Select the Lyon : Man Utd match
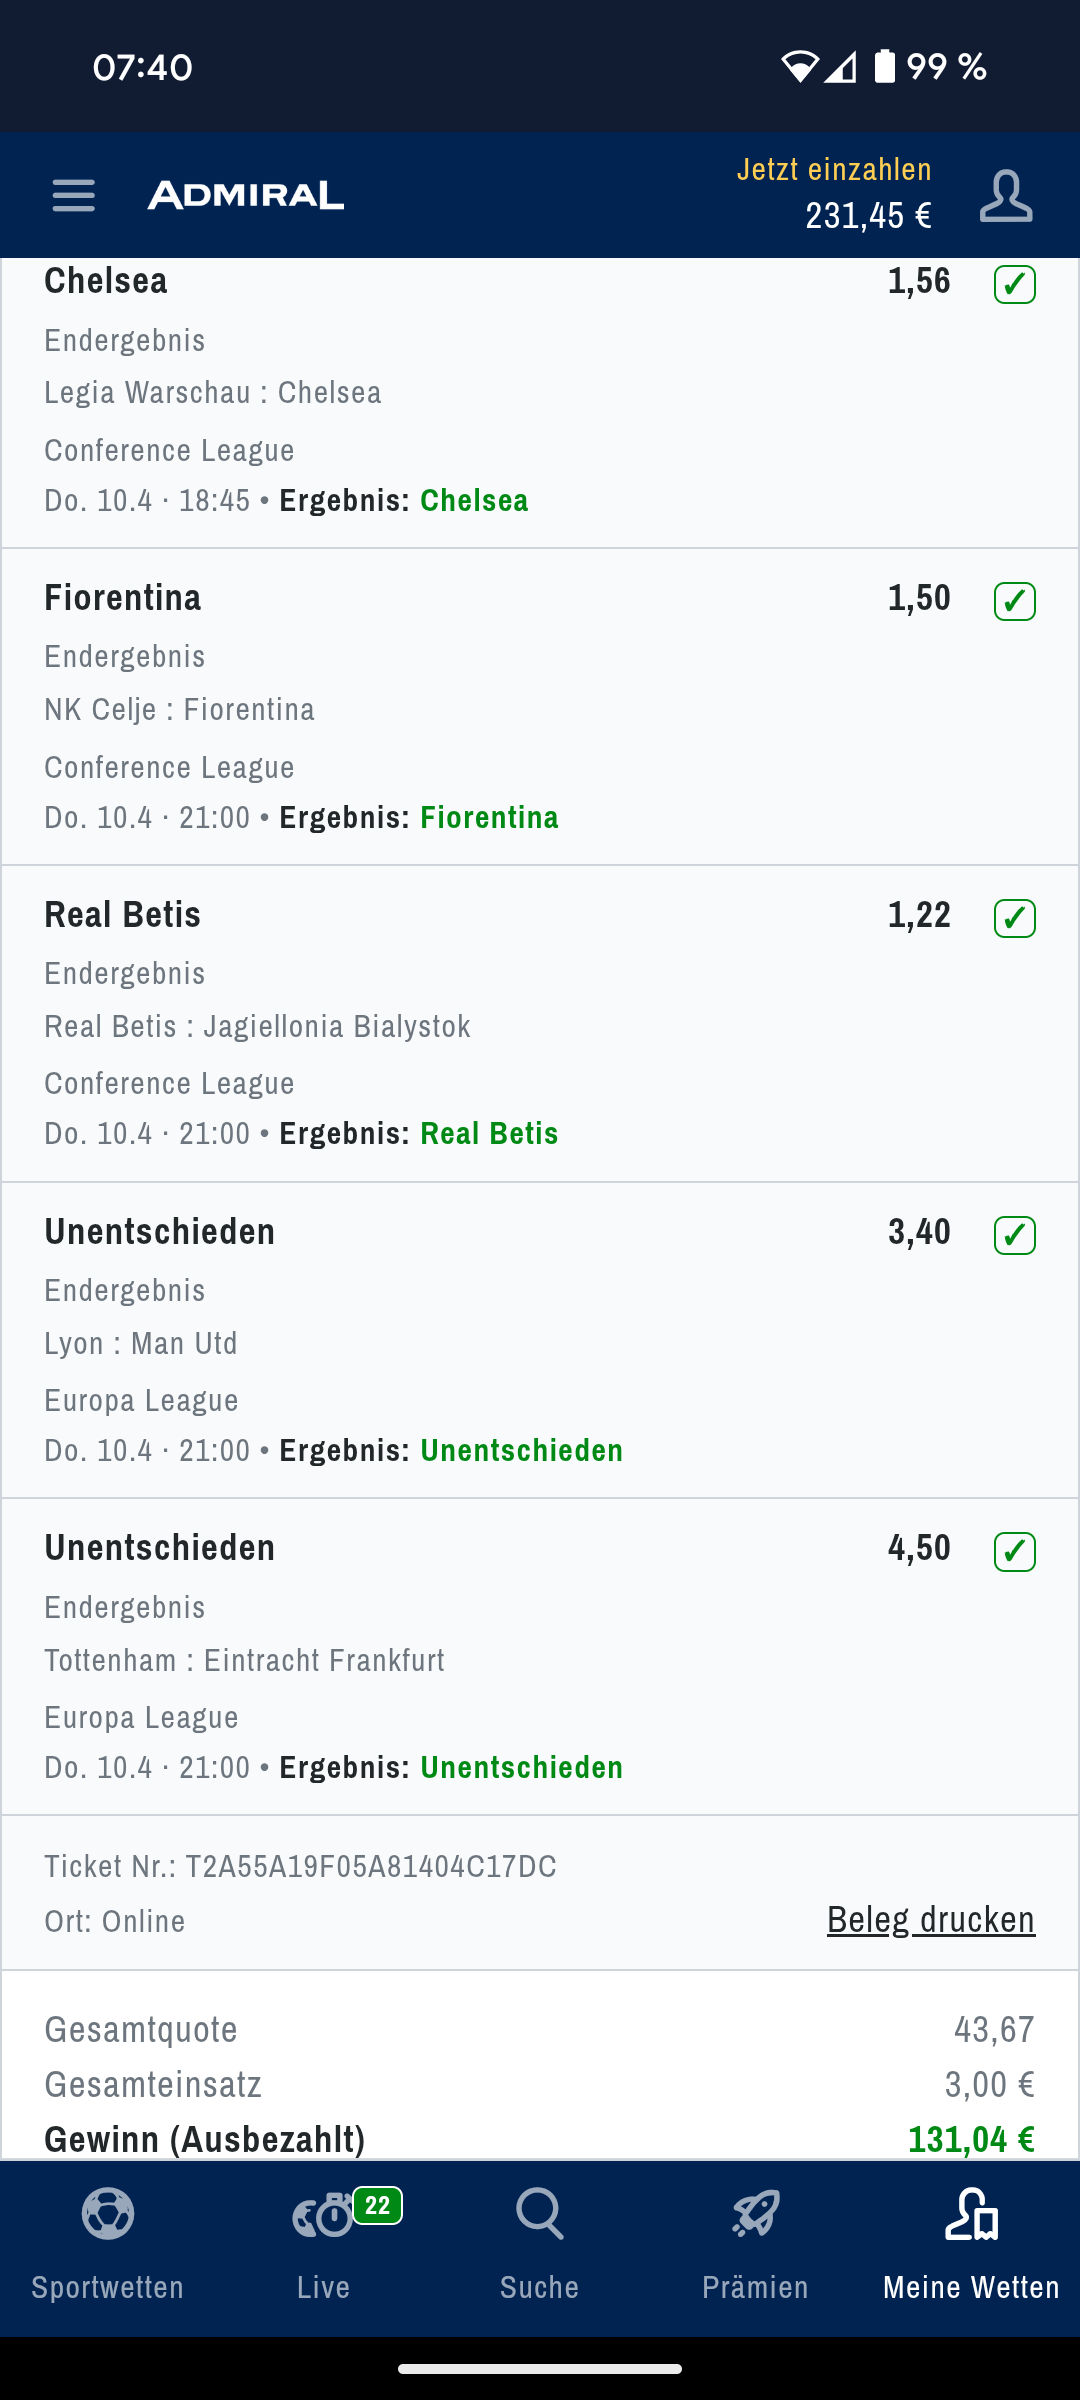The image size is (1080, 2400). coord(141,1343)
